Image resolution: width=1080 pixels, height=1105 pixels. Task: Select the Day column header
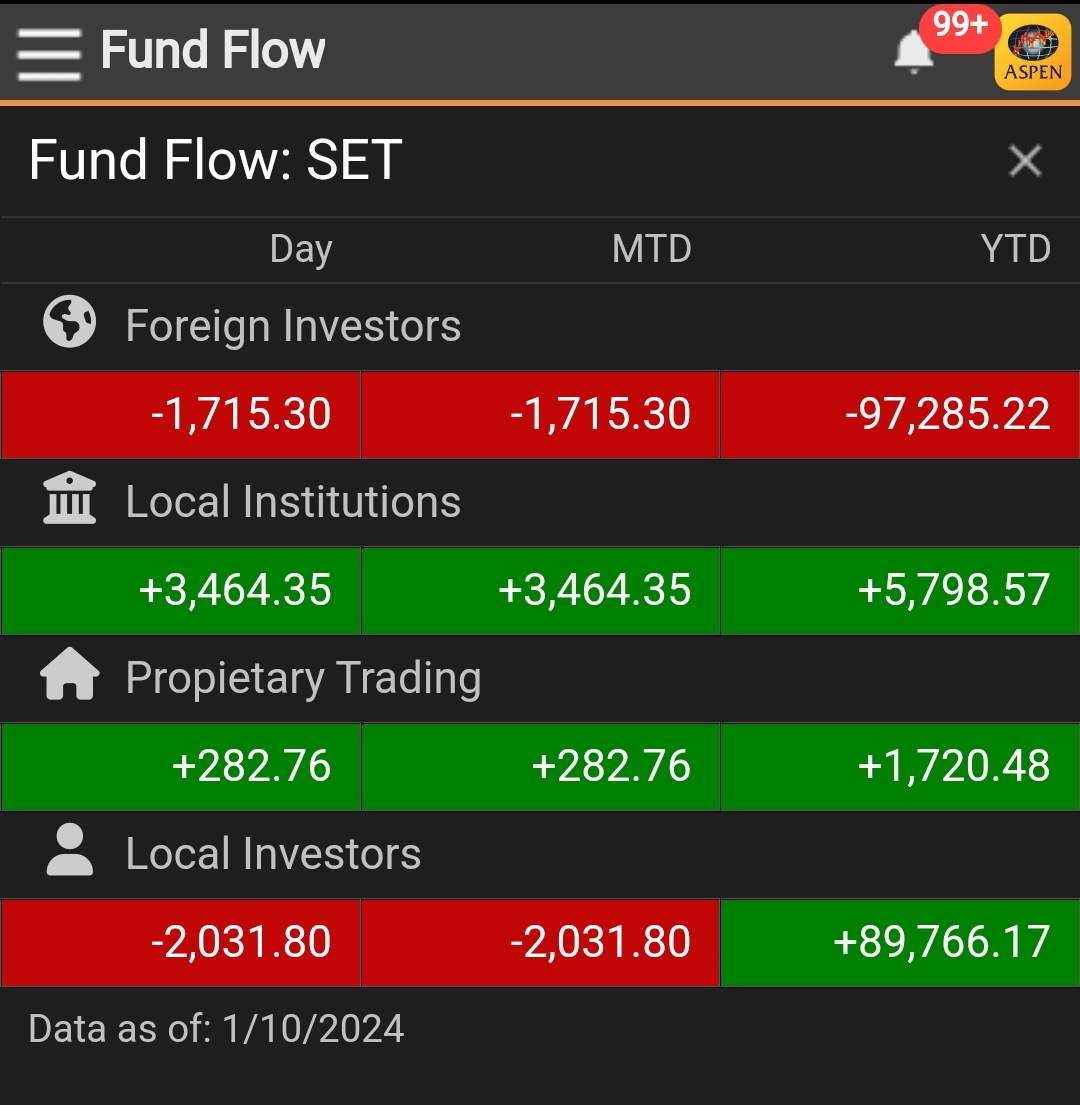tap(301, 249)
